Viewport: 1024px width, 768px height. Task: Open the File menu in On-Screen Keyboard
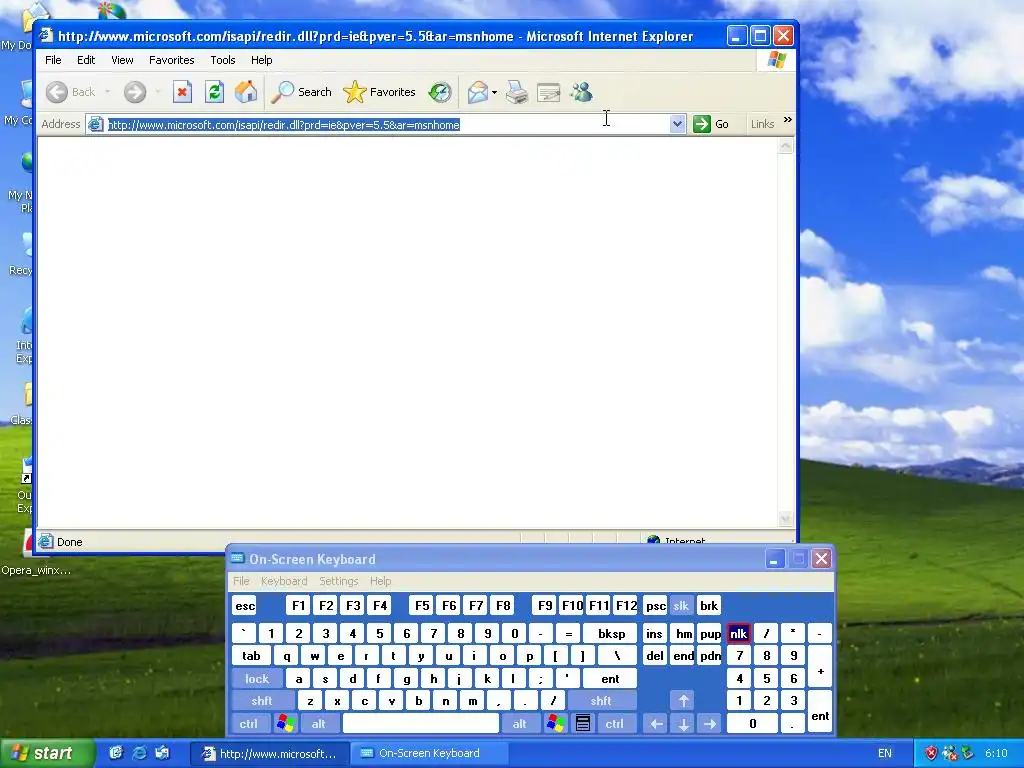tap(241, 581)
